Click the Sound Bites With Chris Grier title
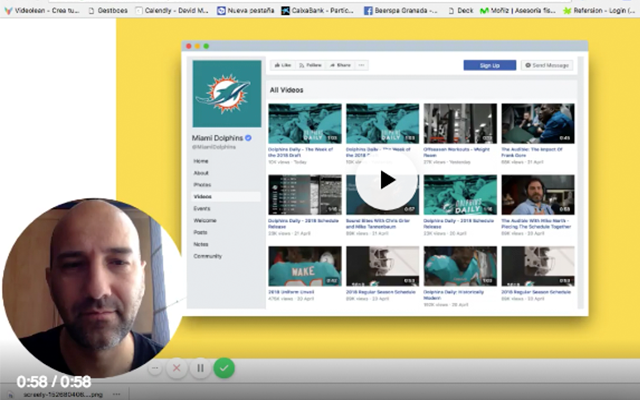Viewport: 640px width, 400px height. click(378, 224)
